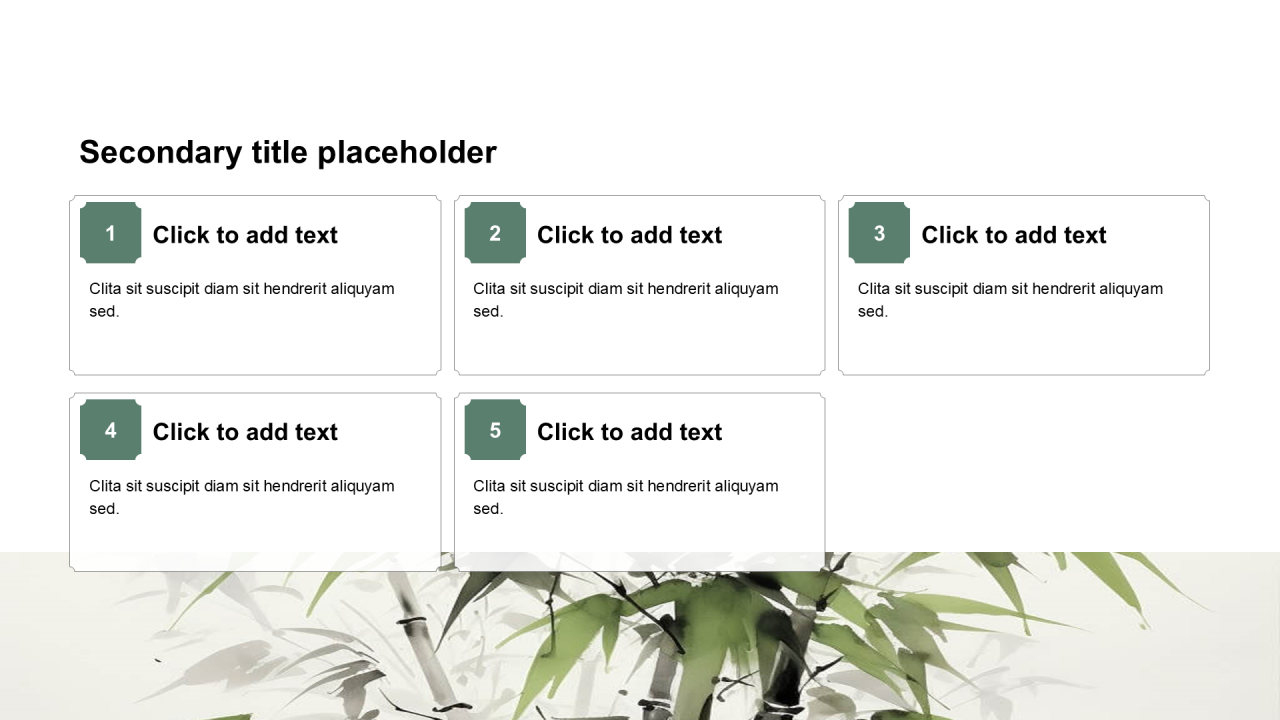Click the number 1 green badge
1280x720 pixels.
tap(110, 233)
